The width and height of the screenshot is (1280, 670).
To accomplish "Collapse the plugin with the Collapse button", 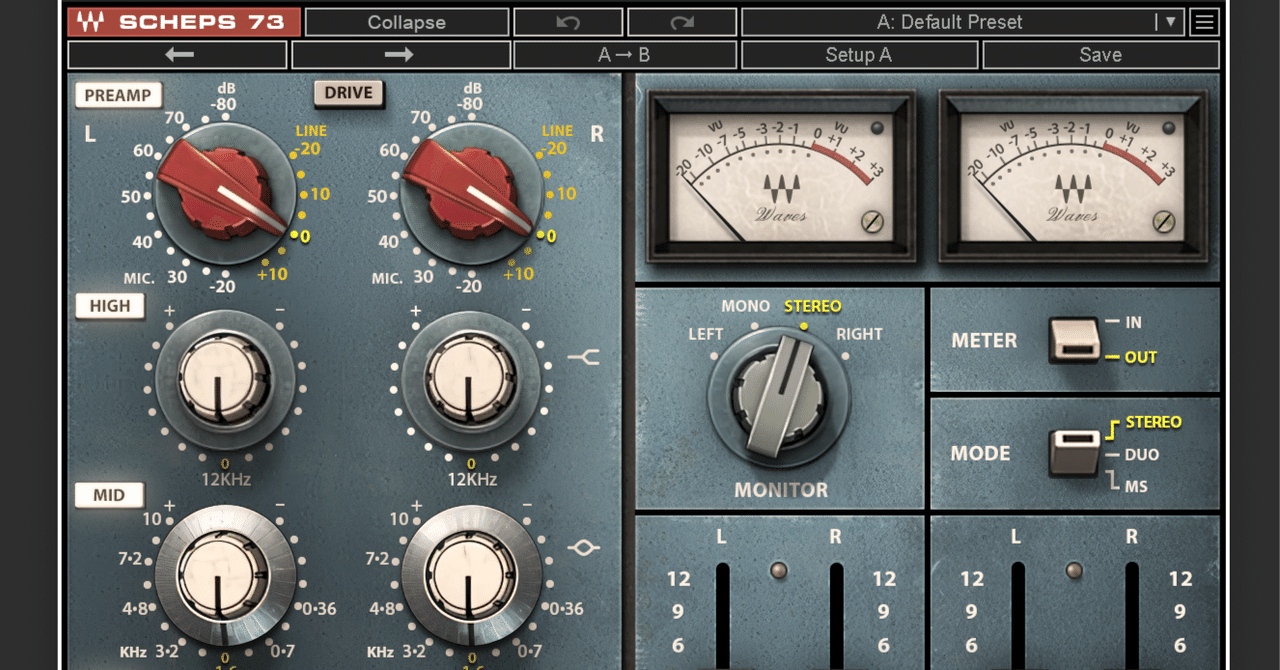I will (406, 21).
